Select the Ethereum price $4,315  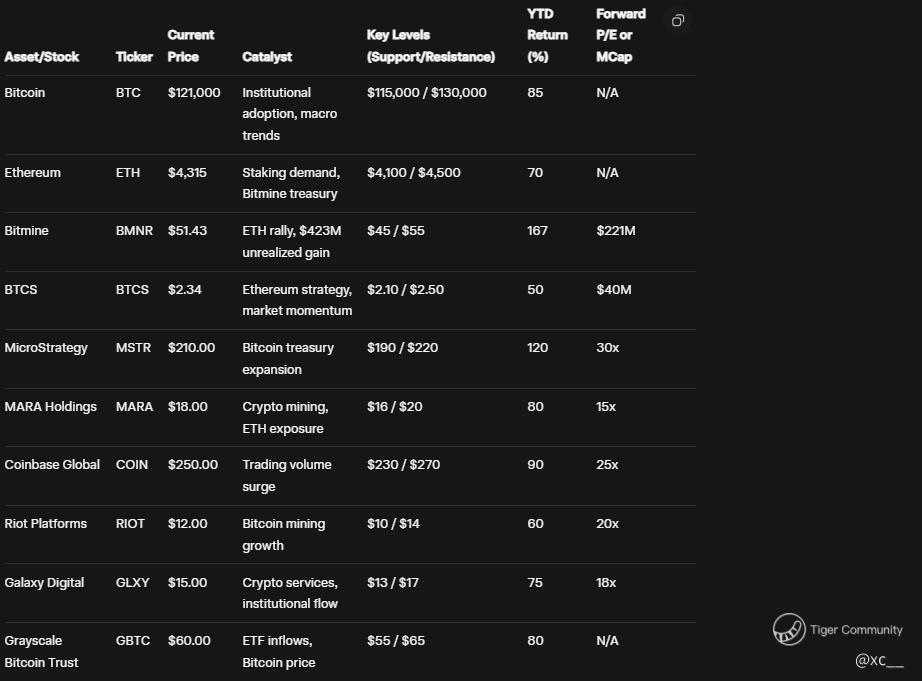pyautogui.click(x=187, y=173)
